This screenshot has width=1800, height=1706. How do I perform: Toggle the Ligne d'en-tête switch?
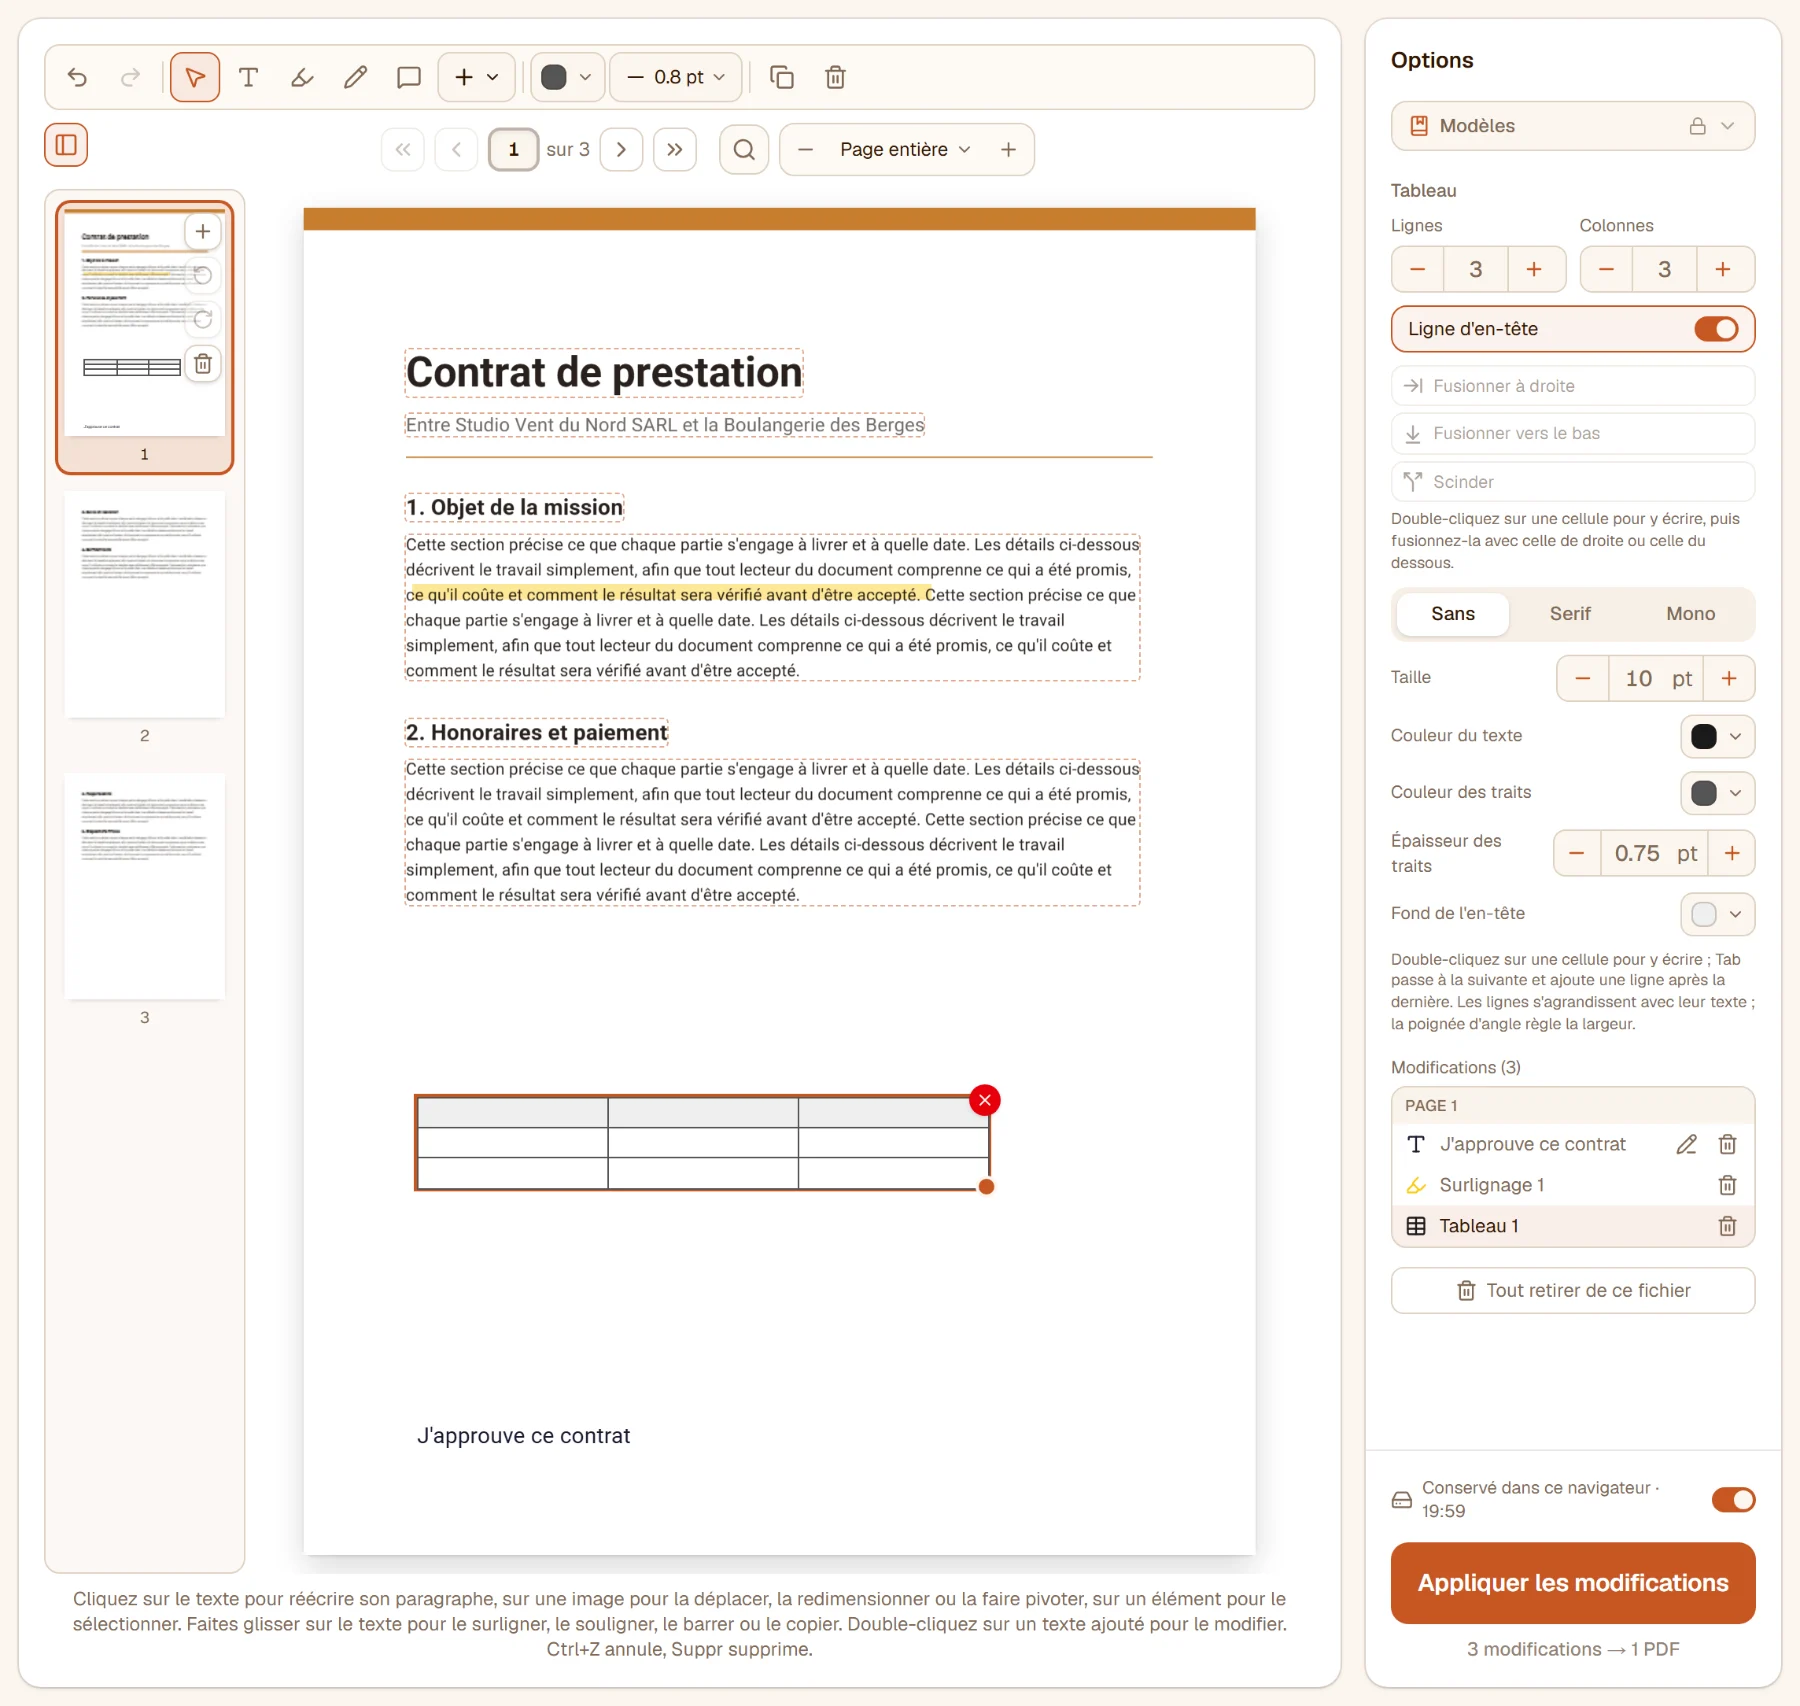click(x=1716, y=329)
